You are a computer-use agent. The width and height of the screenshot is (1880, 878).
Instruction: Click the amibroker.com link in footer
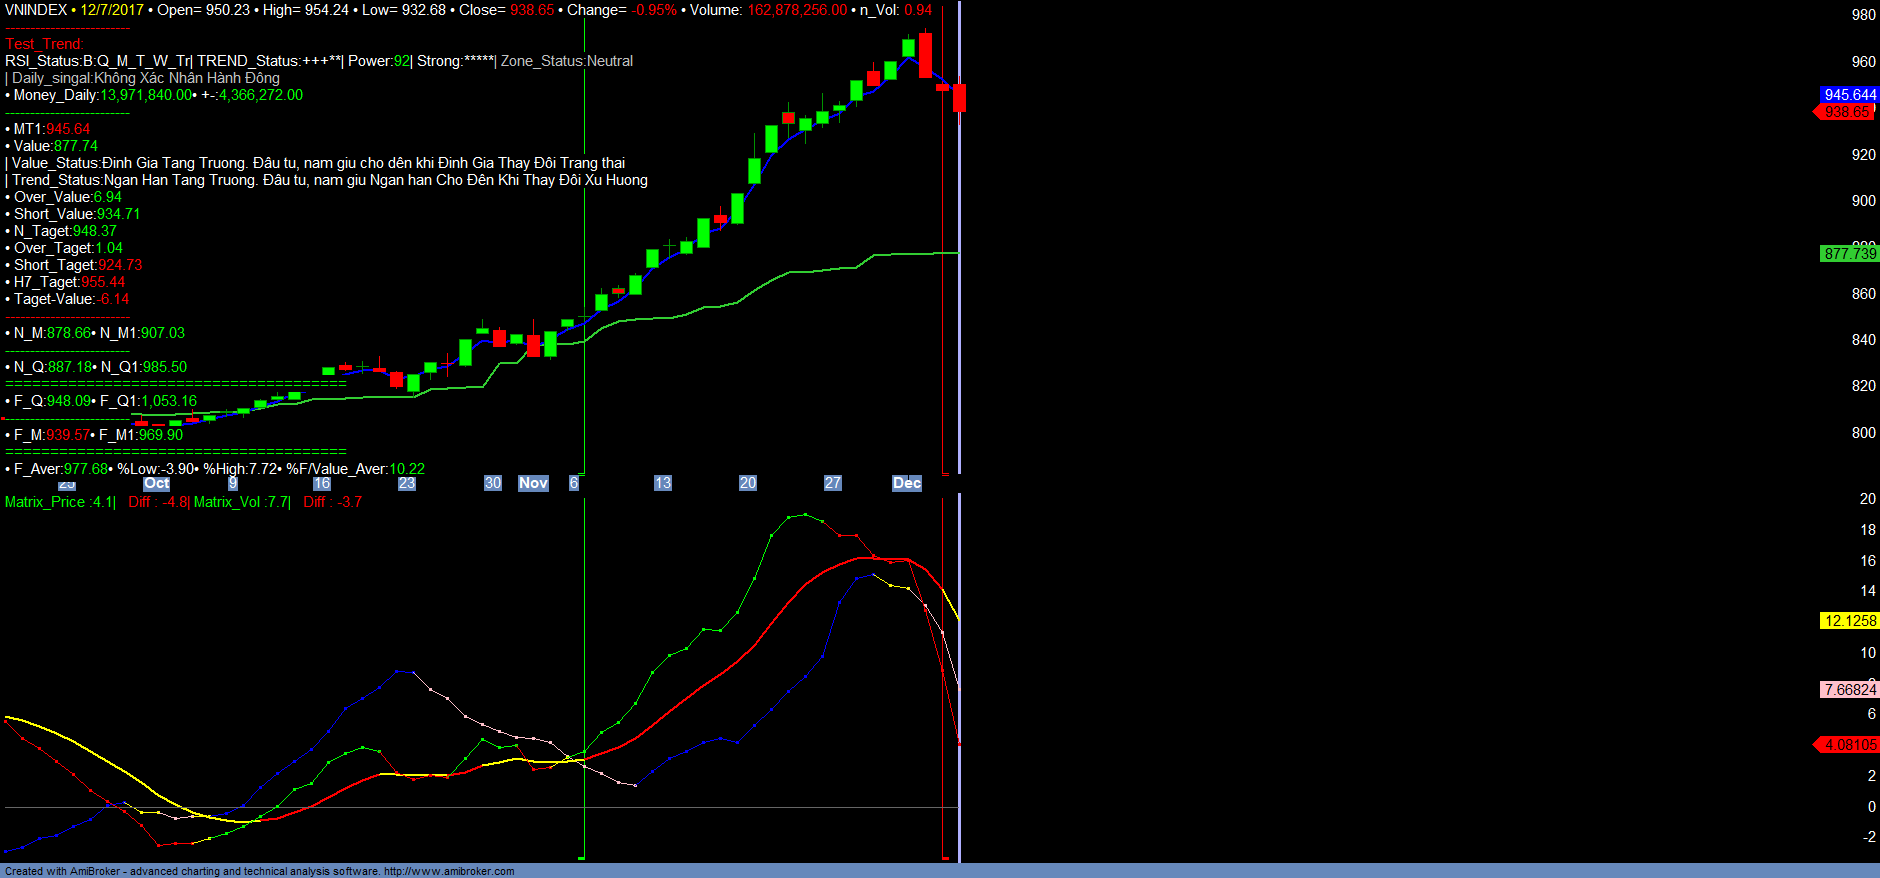pos(448,871)
